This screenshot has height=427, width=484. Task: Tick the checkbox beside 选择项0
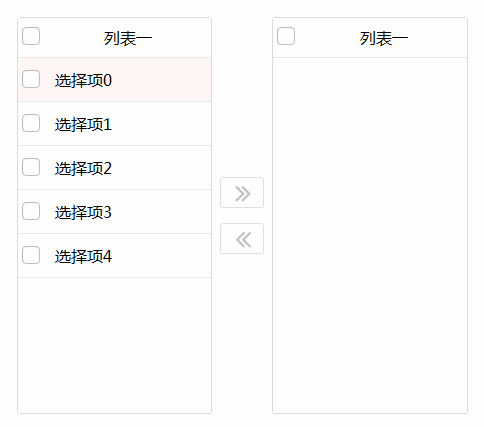[x=31, y=79]
